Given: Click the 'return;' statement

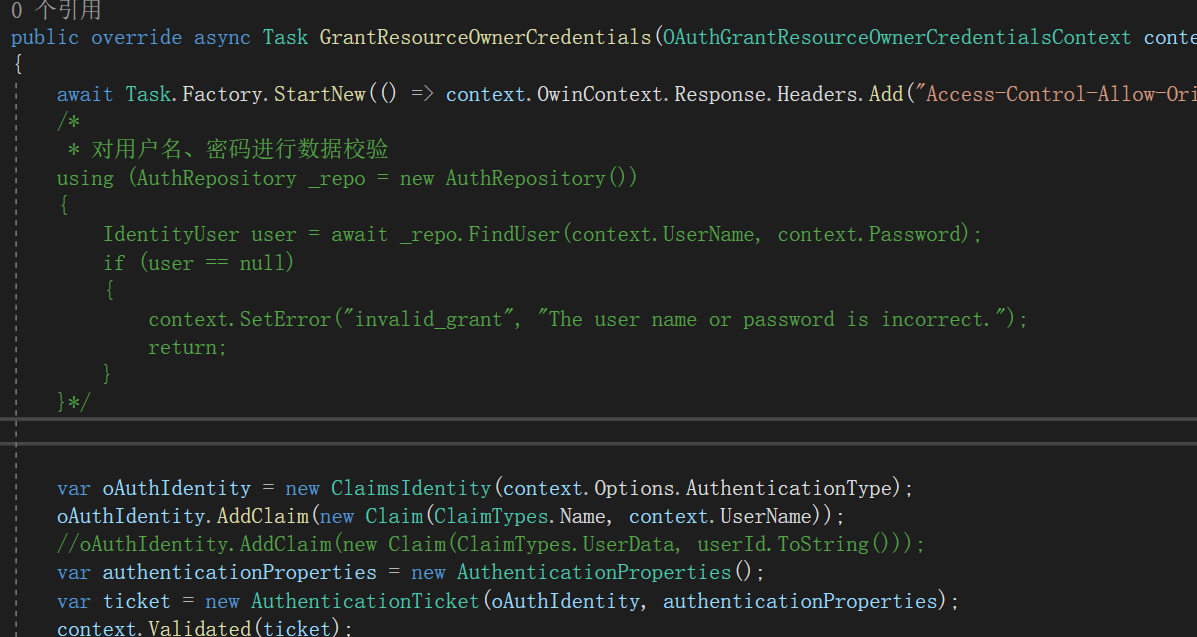Looking at the screenshot, I should pos(188,347).
